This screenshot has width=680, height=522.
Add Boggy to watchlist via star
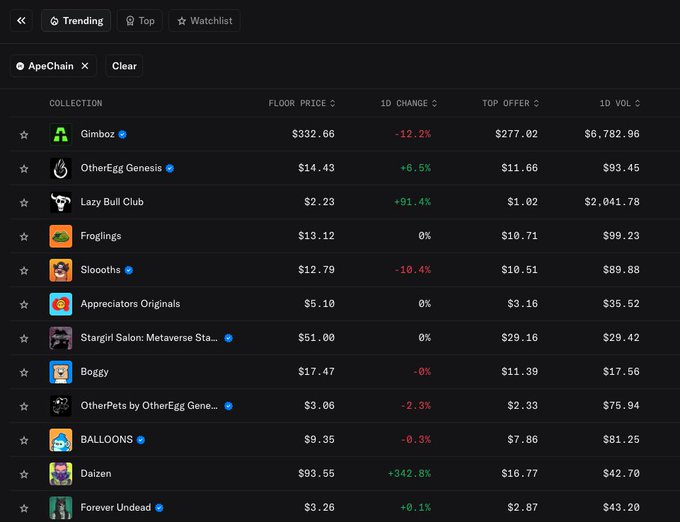[24, 372]
